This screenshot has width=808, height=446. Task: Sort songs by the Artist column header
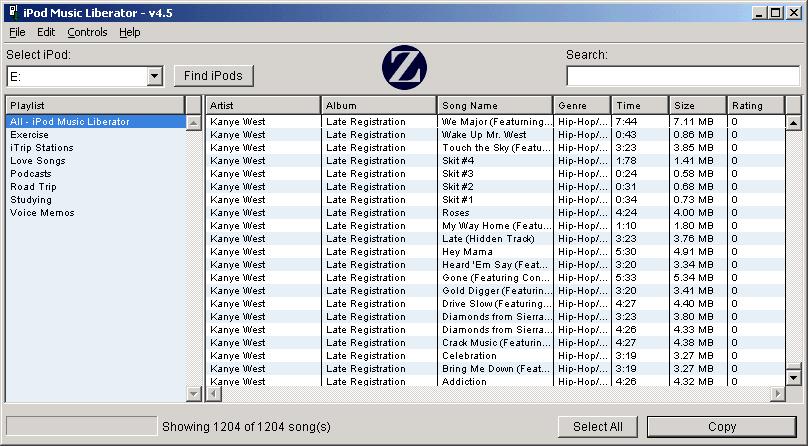coord(263,105)
